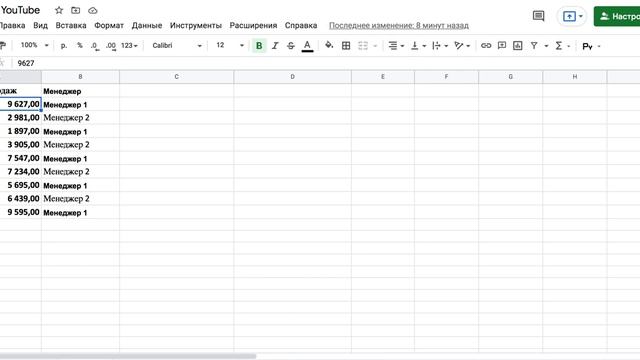The height and width of the screenshot is (360, 640).
Task: Open the Данные menu
Action: pyautogui.click(x=147, y=25)
